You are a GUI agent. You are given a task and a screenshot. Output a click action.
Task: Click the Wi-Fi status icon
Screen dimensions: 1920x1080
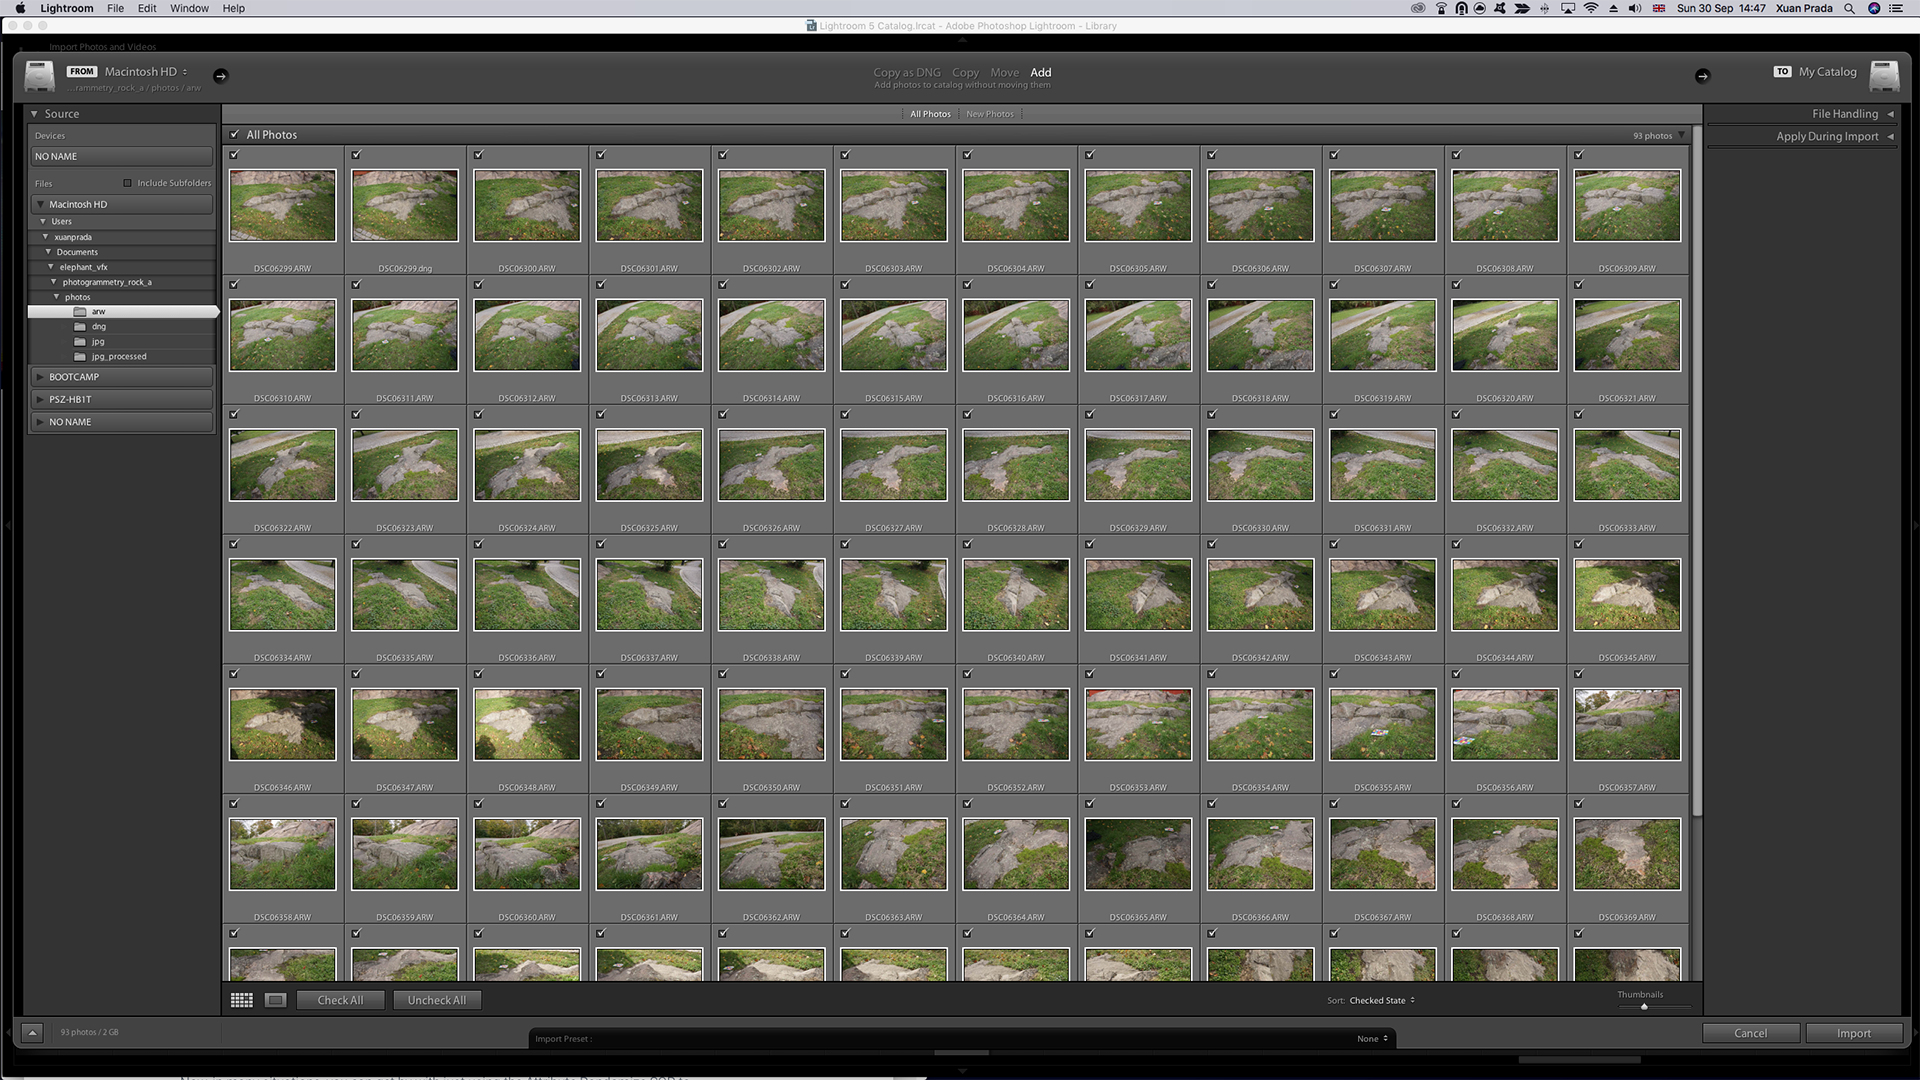[x=1590, y=8]
